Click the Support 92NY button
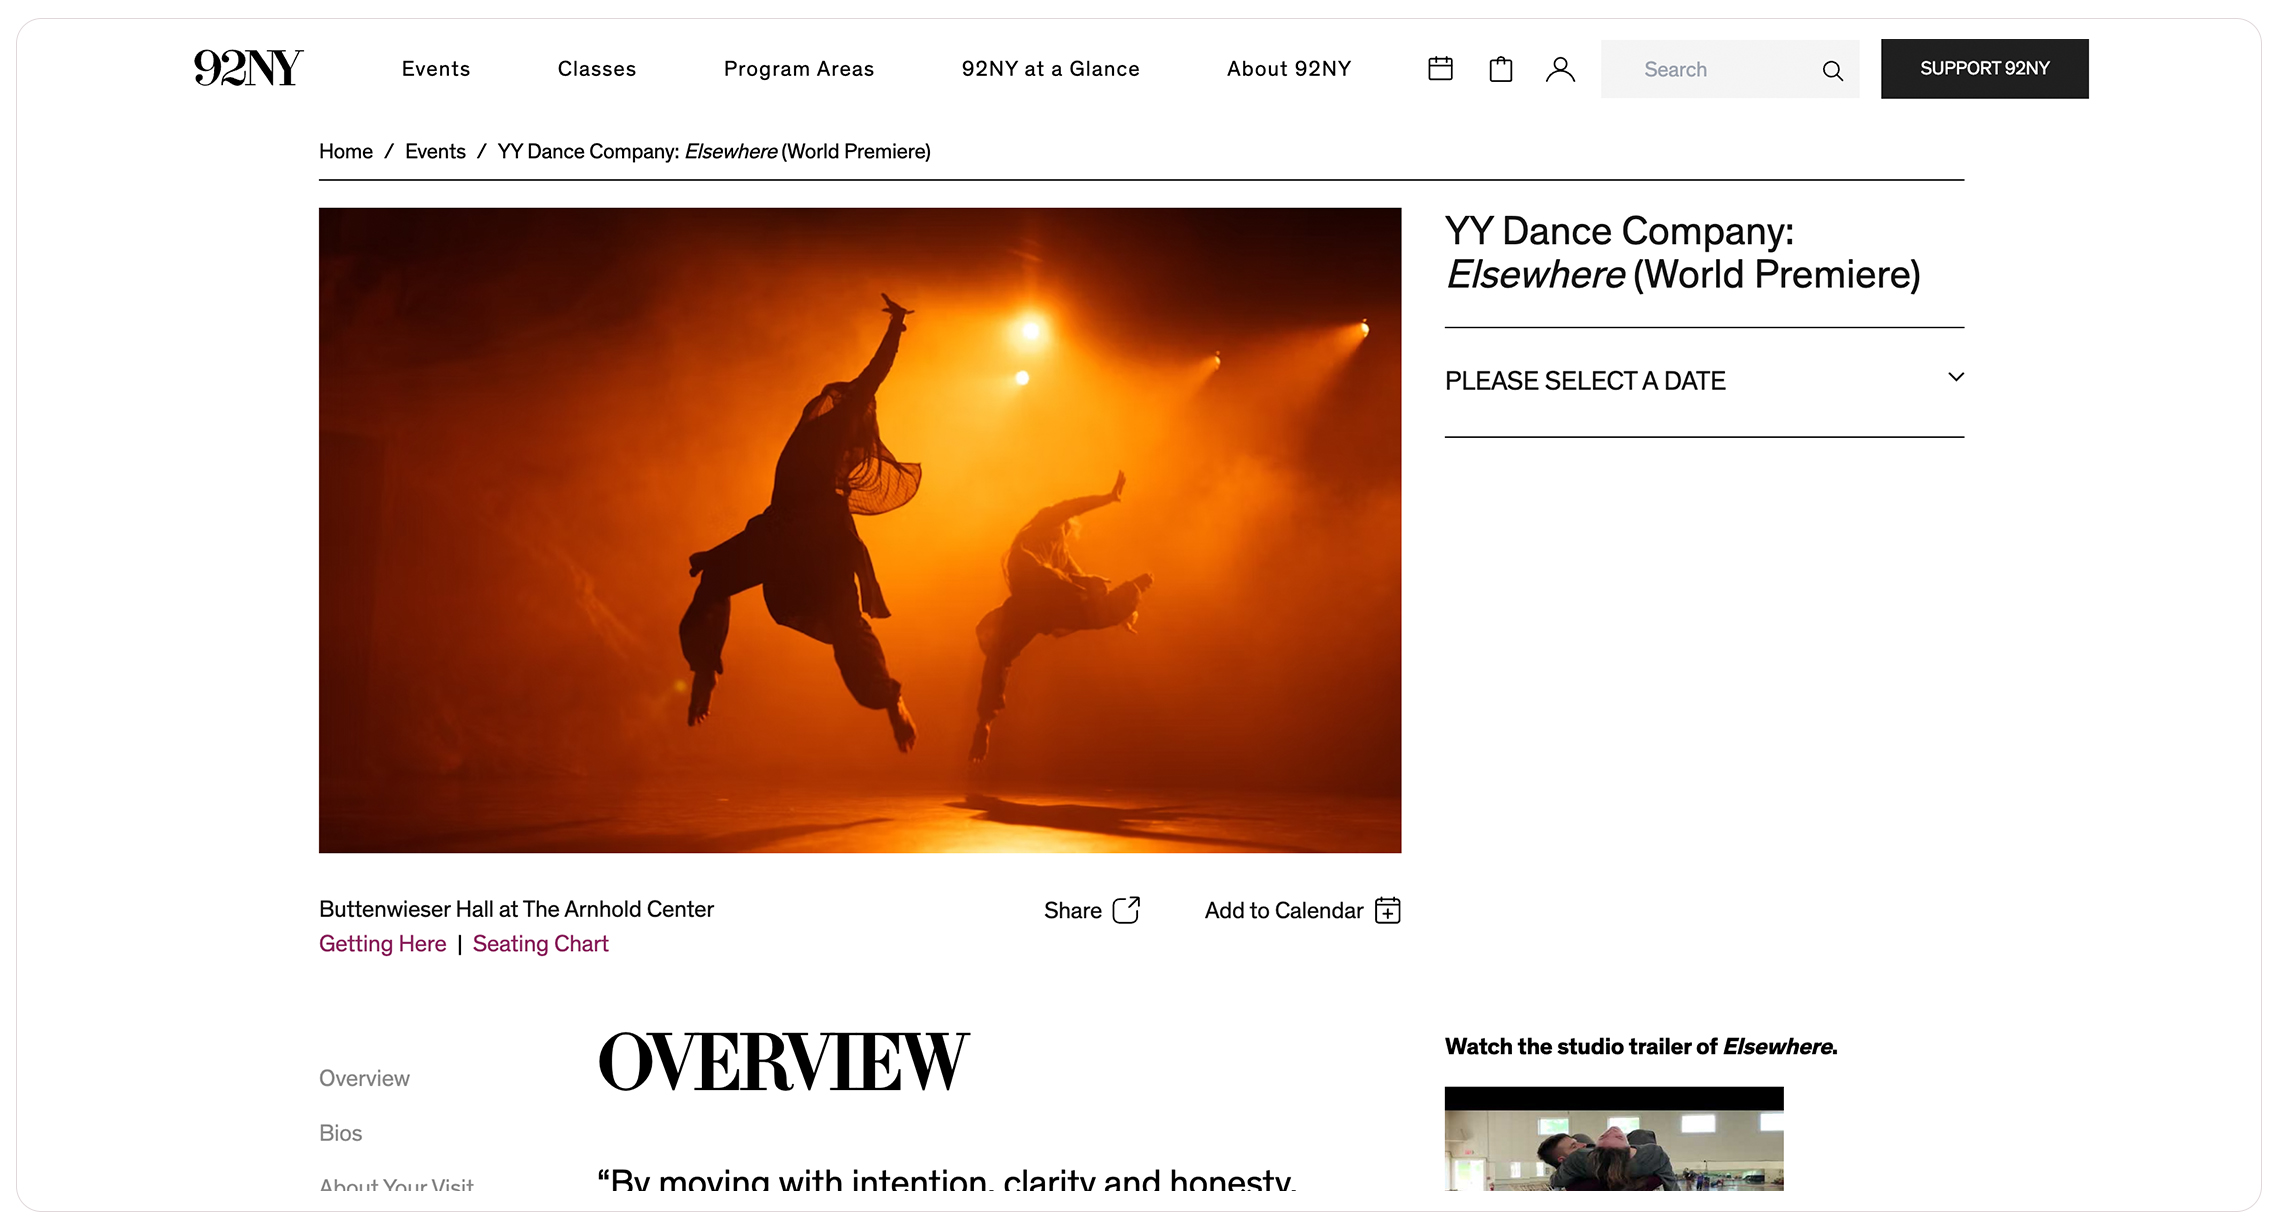Image resolution: width=2279 pixels, height=1232 pixels. point(1984,69)
